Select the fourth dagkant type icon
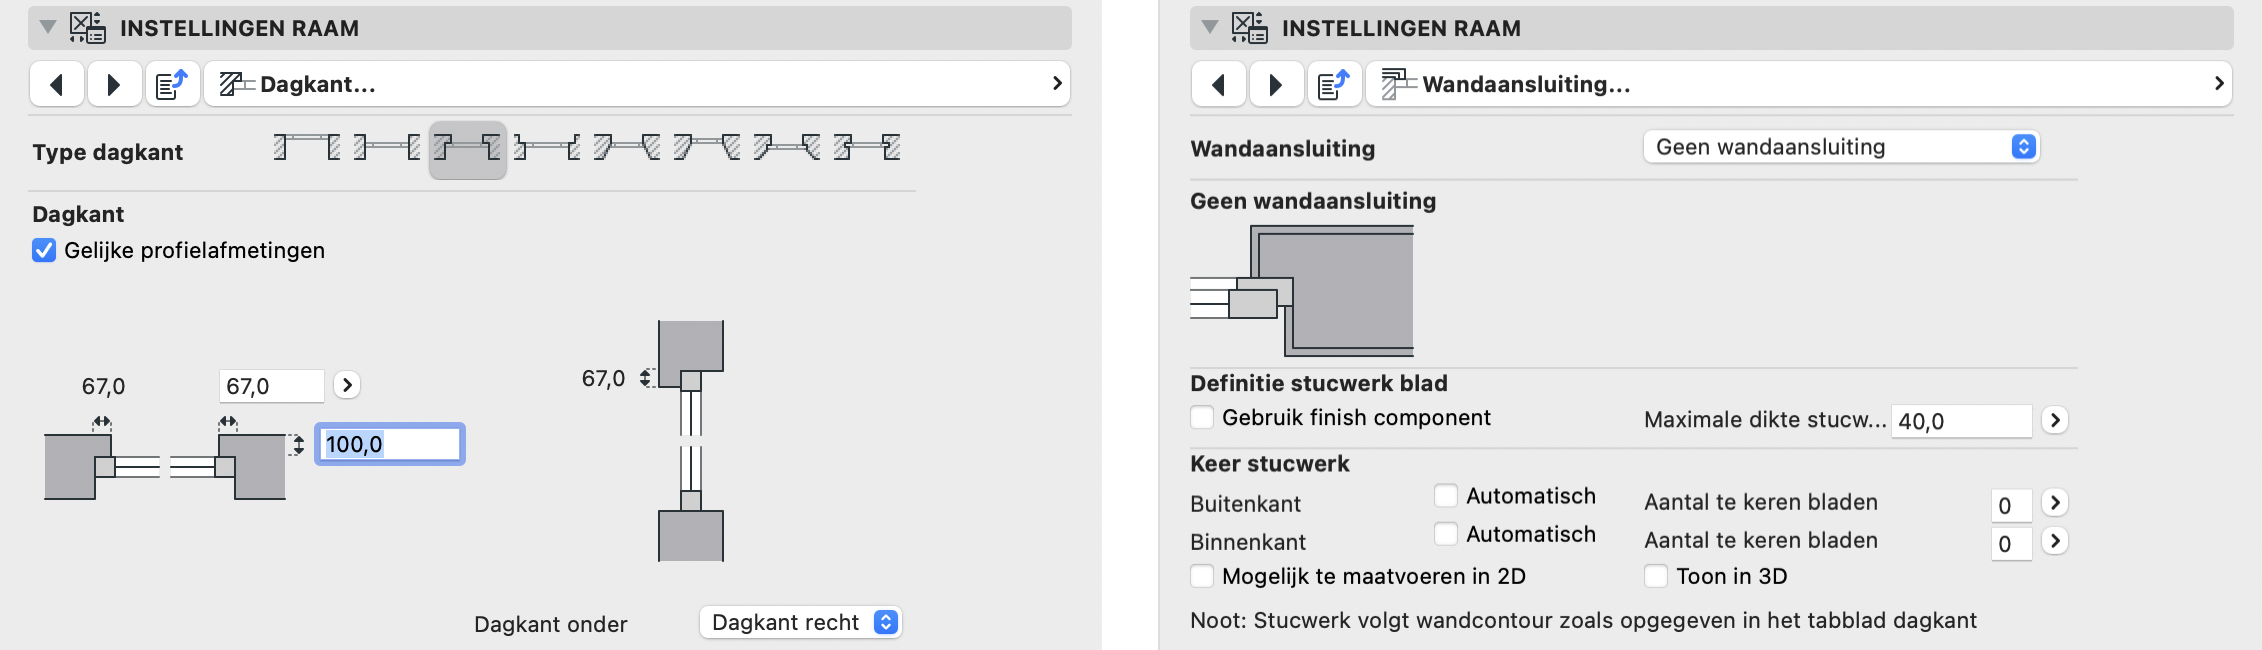 (x=547, y=148)
